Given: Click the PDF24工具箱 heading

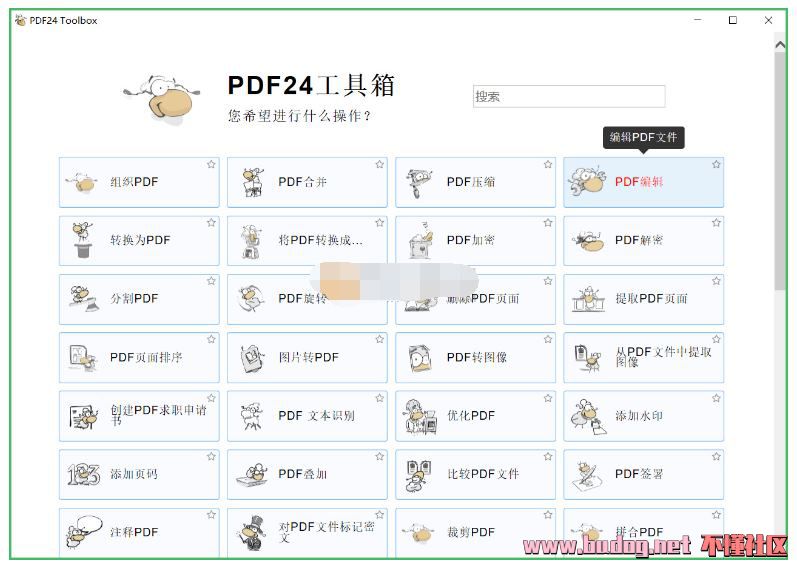Looking at the screenshot, I should 311,85.
